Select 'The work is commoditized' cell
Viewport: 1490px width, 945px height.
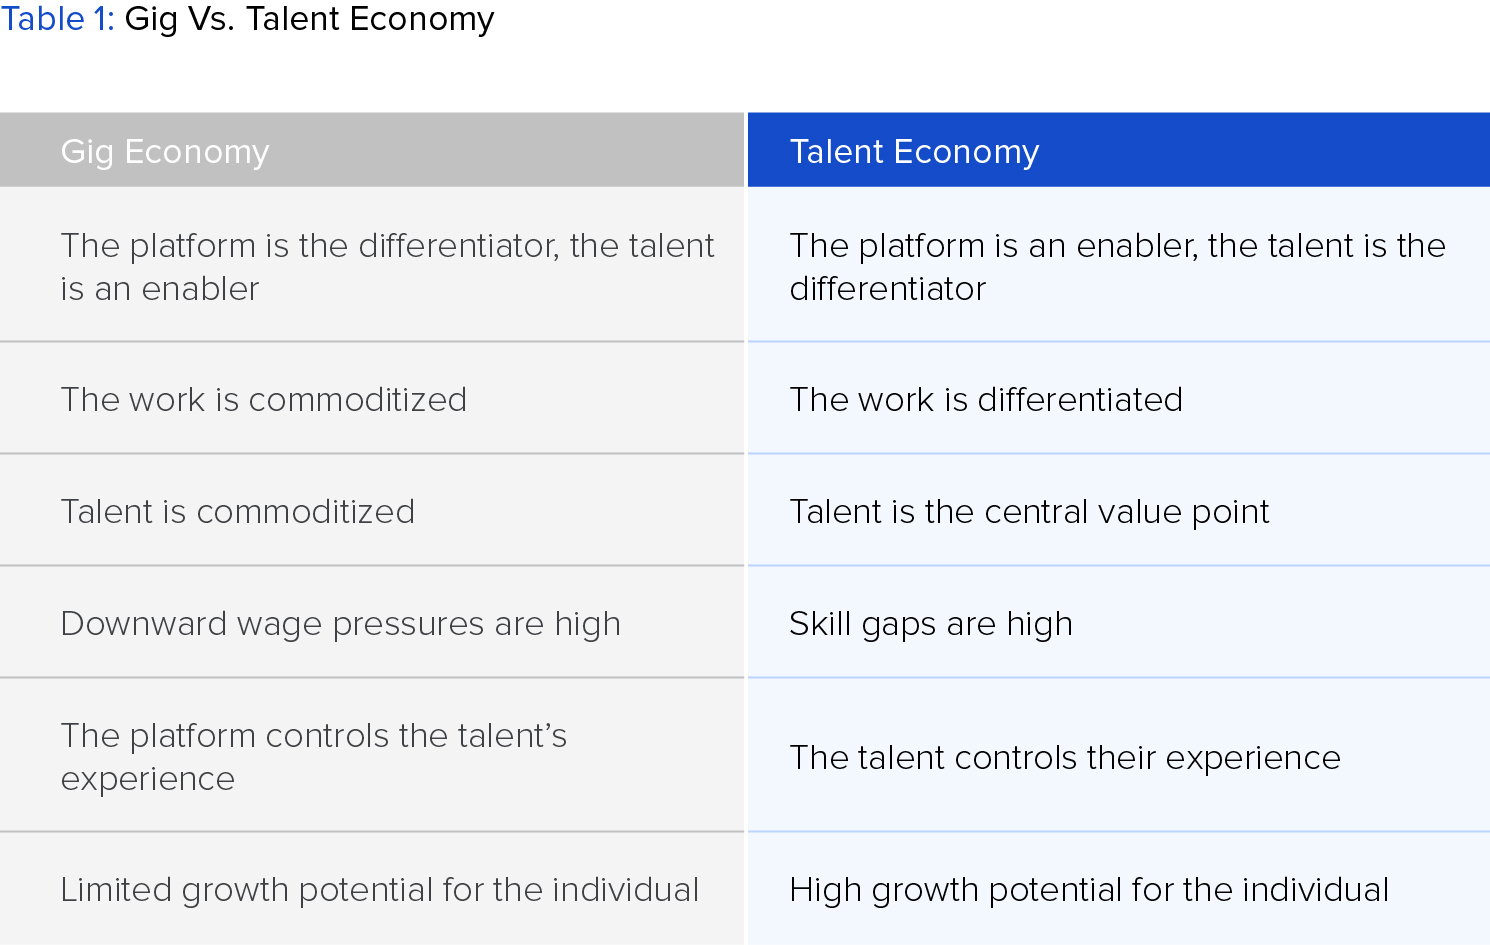[x=263, y=400]
